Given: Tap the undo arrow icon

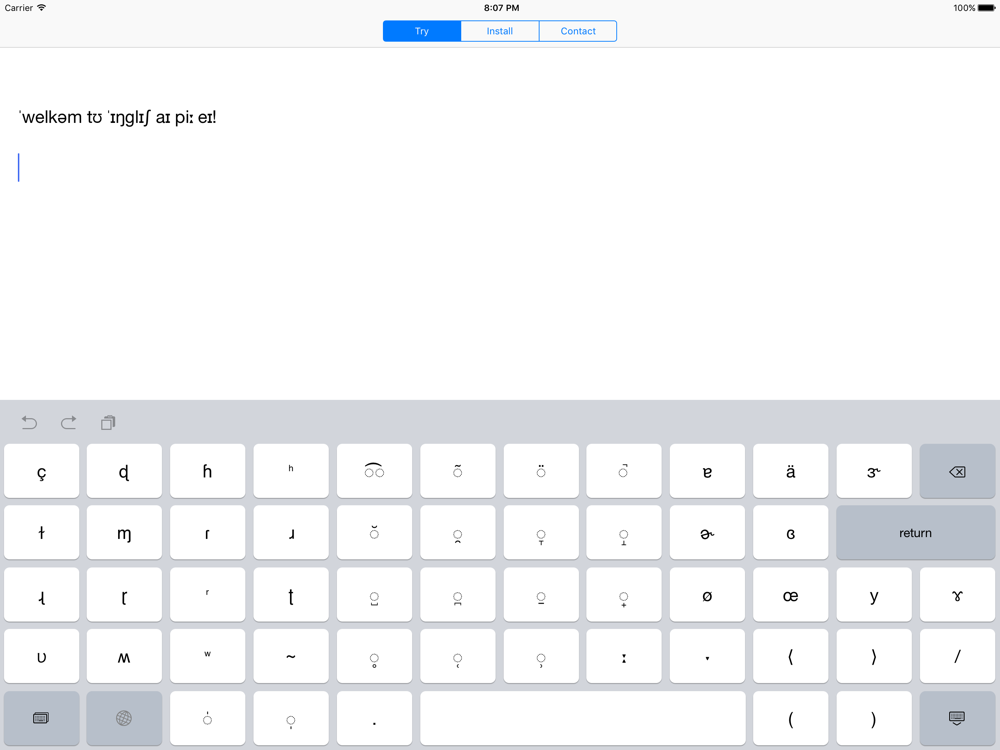Looking at the screenshot, I should tap(29, 422).
